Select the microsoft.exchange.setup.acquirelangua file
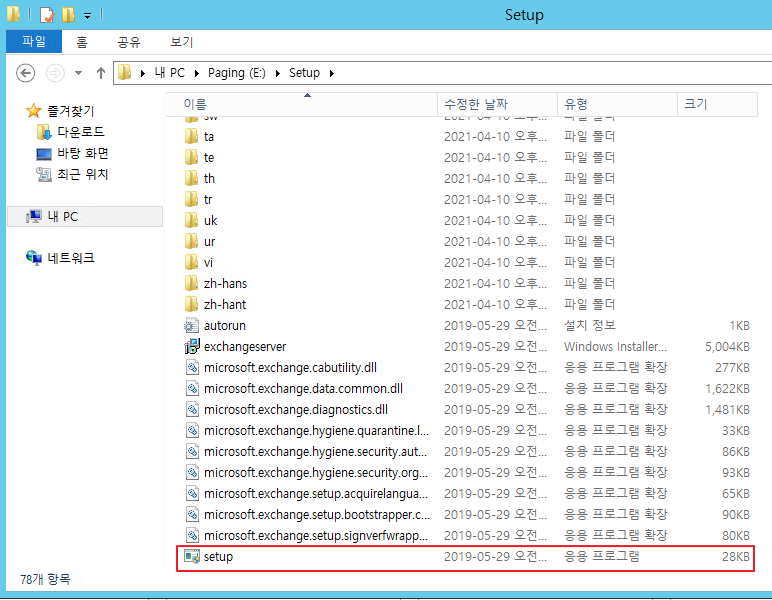This screenshot has width=772, height=600. pos(316,494)
